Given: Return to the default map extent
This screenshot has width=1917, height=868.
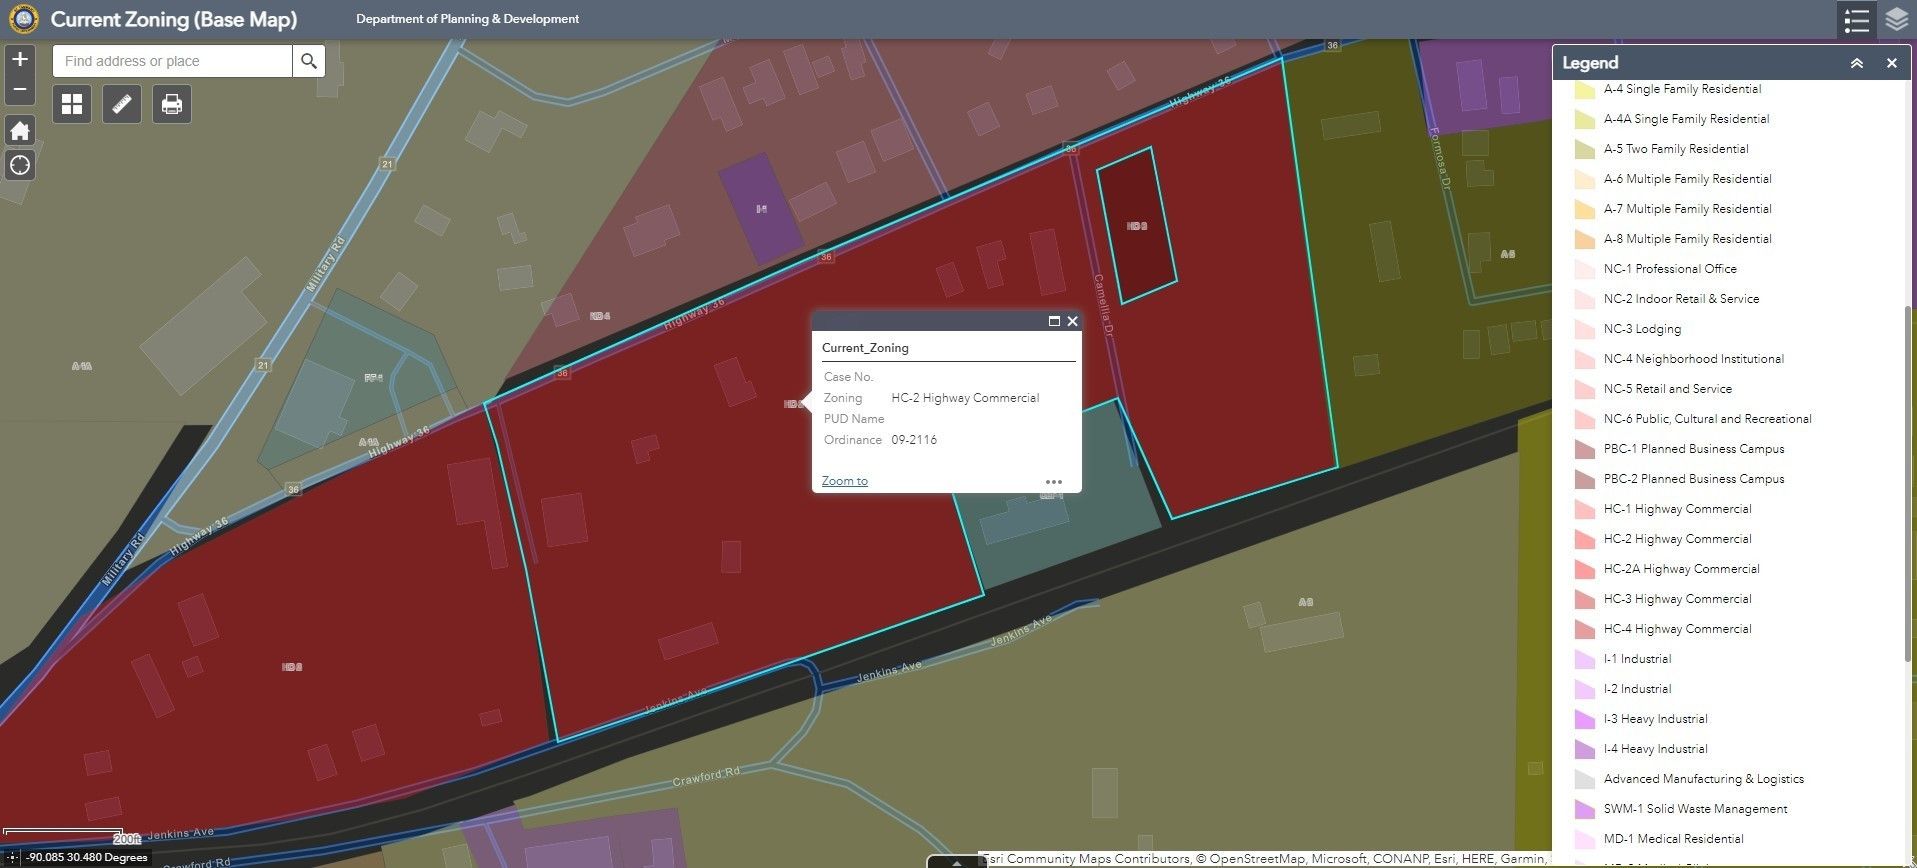Looking at the screenshot, I should point(20,131).
